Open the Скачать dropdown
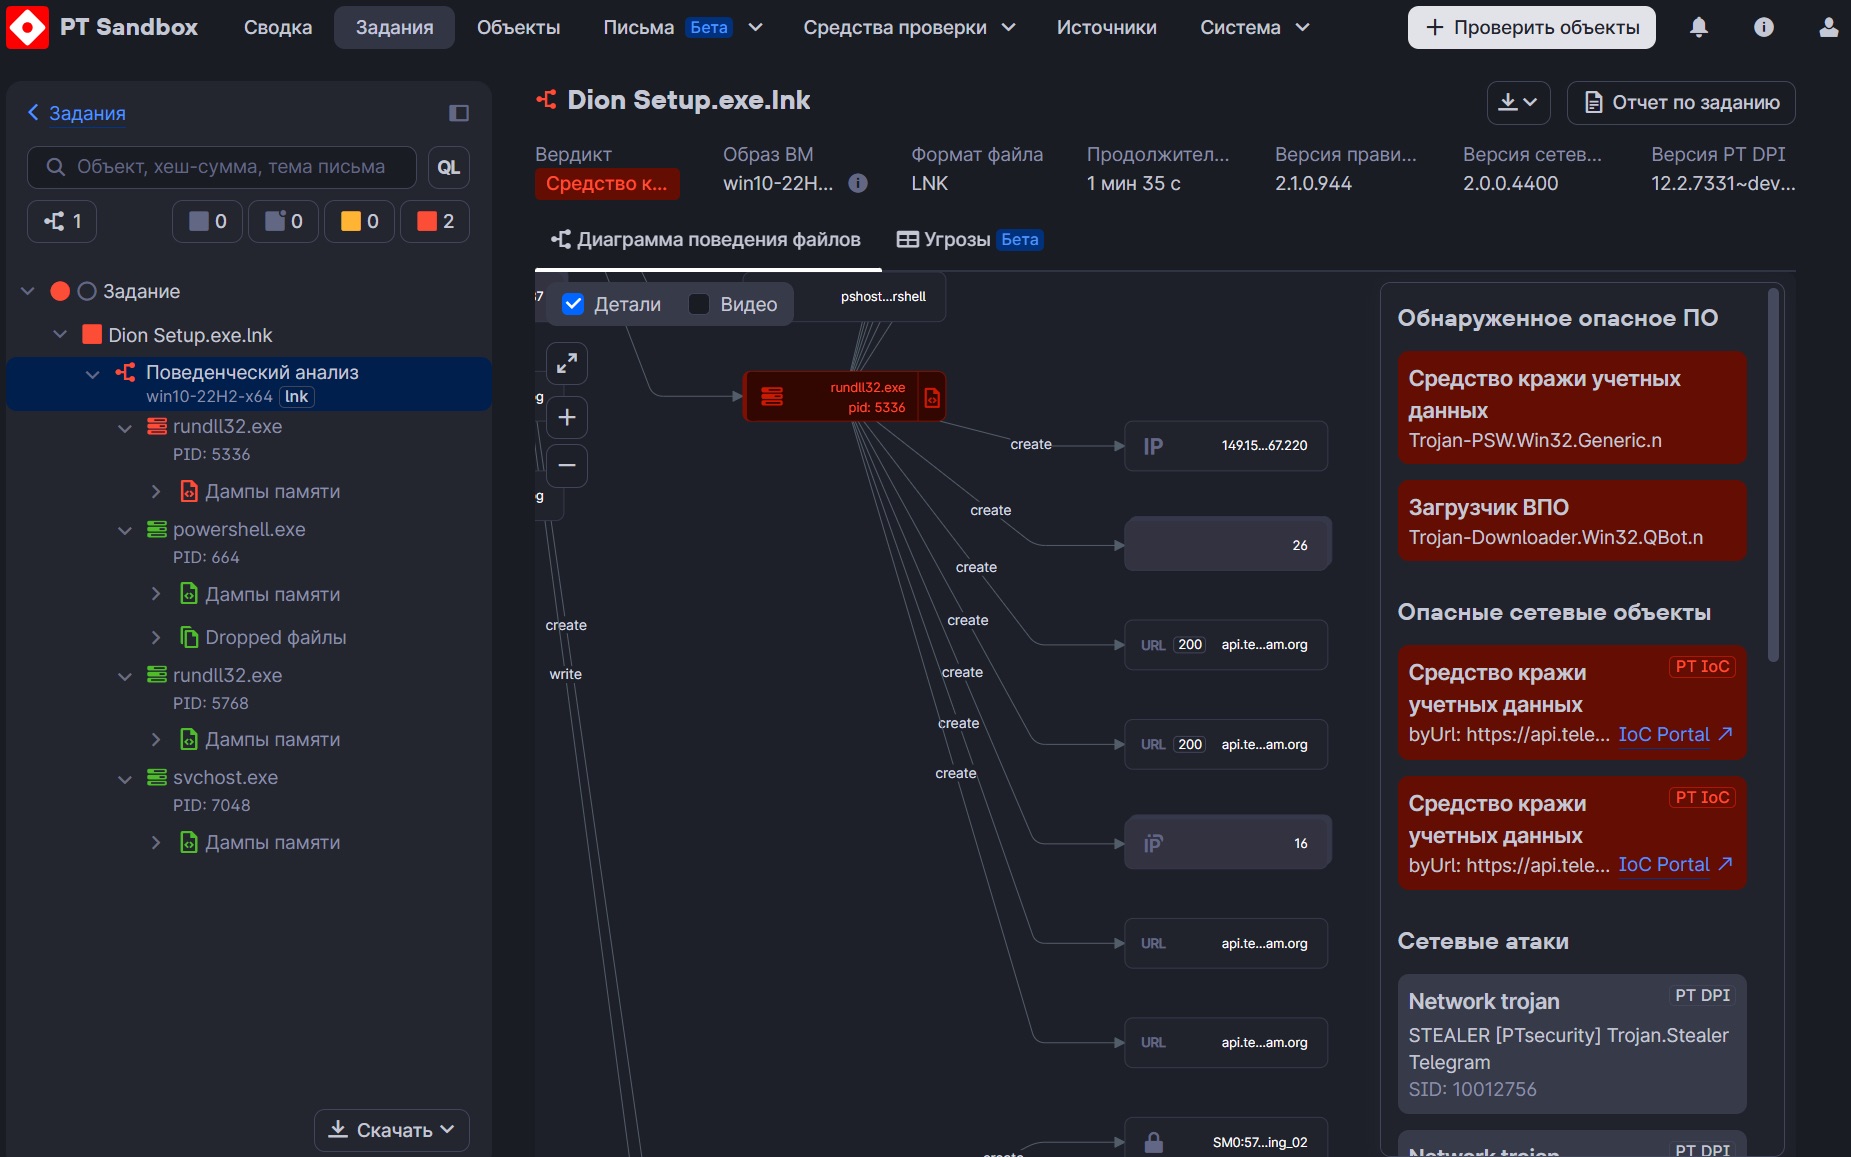The image size is (1851, 1157). (392, 1130)
